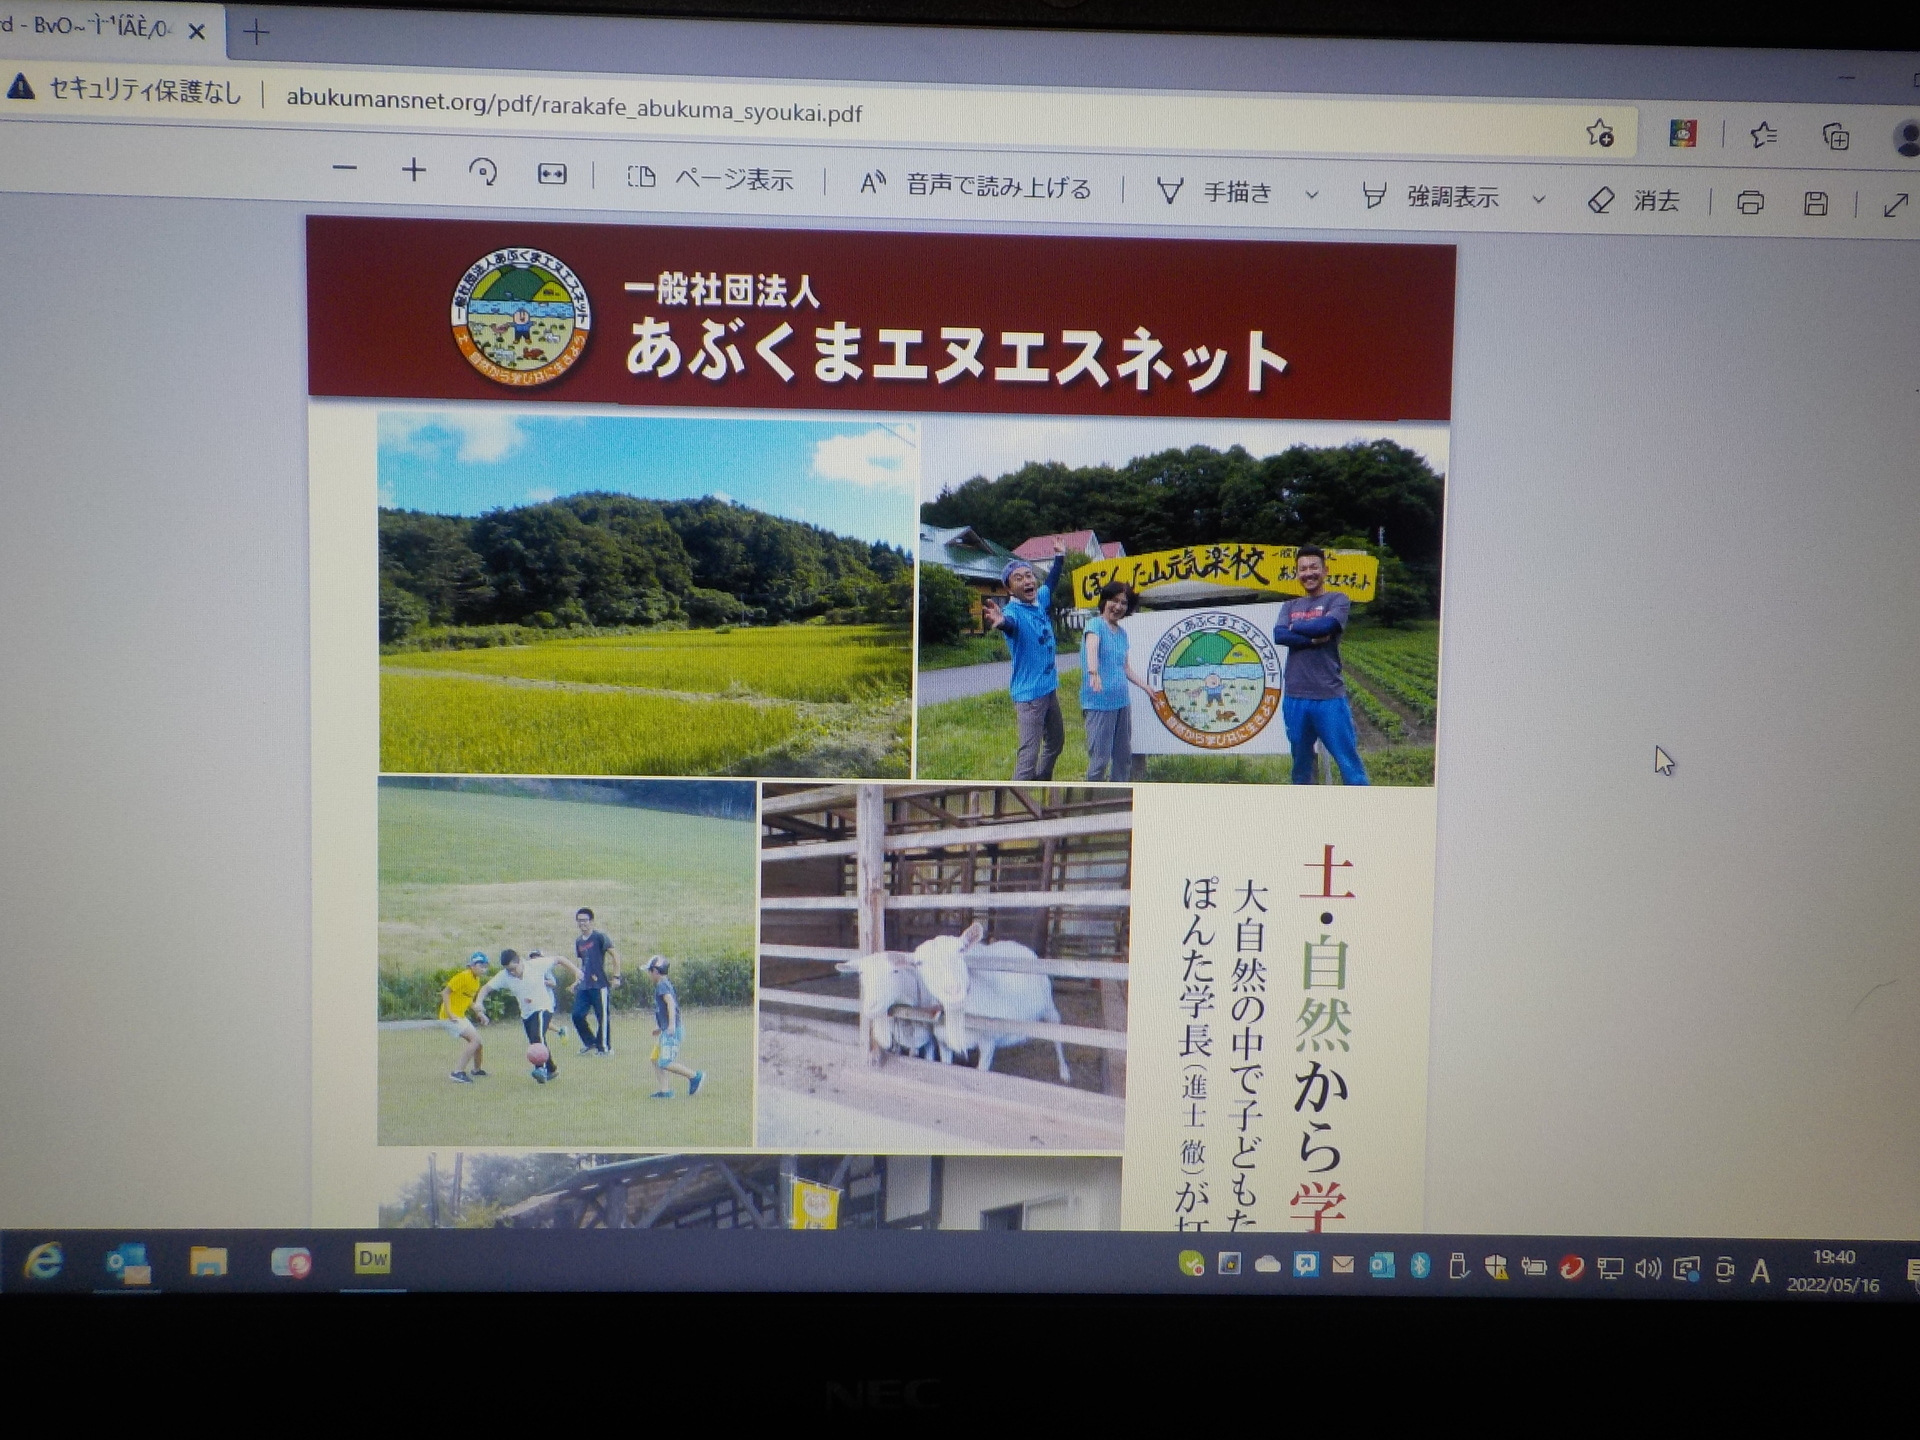This screenshot has width=1920, height=1440.
Task: Click the photo of kids playing soccer
Action: click(x=566, y=962)
